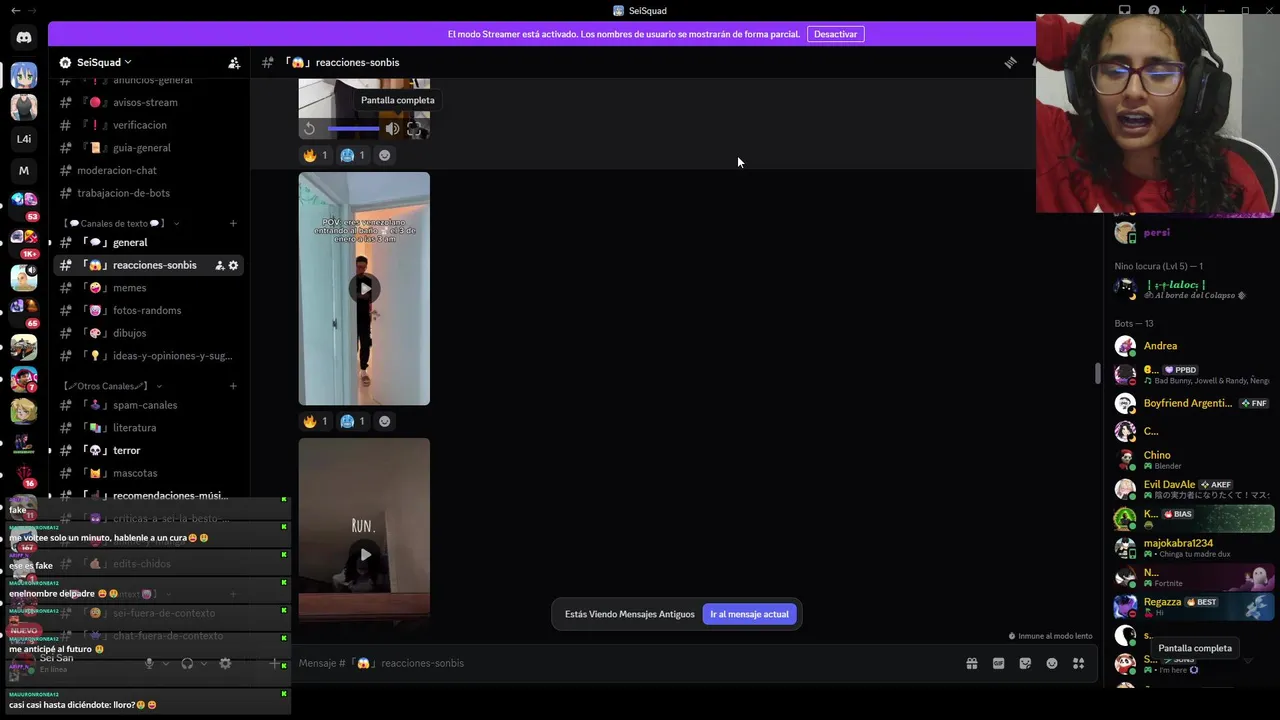The image size is (1280, 720).
Task: Open the help icon in title bar
Action: tap(1154, 10)
